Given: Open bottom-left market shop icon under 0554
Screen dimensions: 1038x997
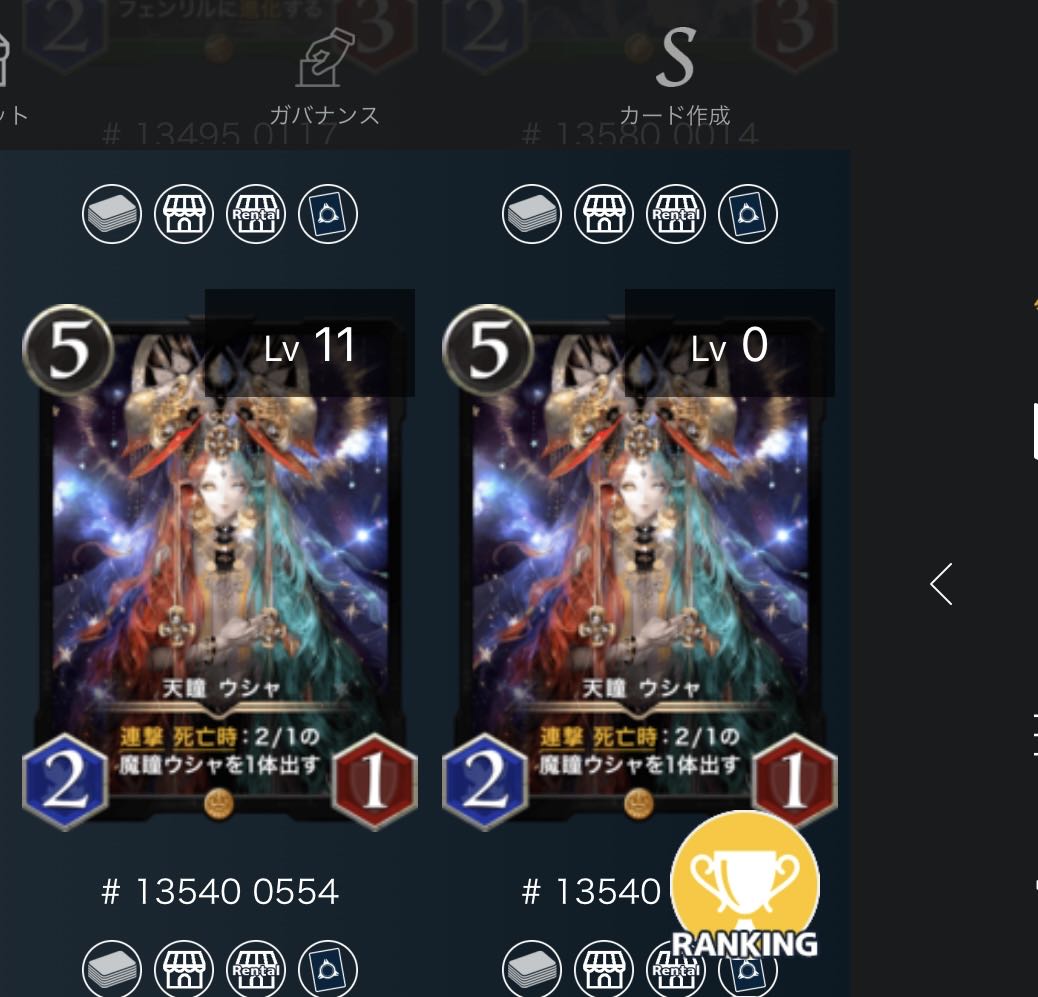Looking at the screenshot, I should (184, 969).
